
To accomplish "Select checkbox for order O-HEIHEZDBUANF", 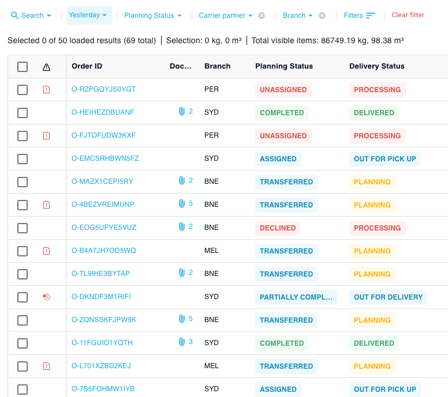I will [22, 113].
